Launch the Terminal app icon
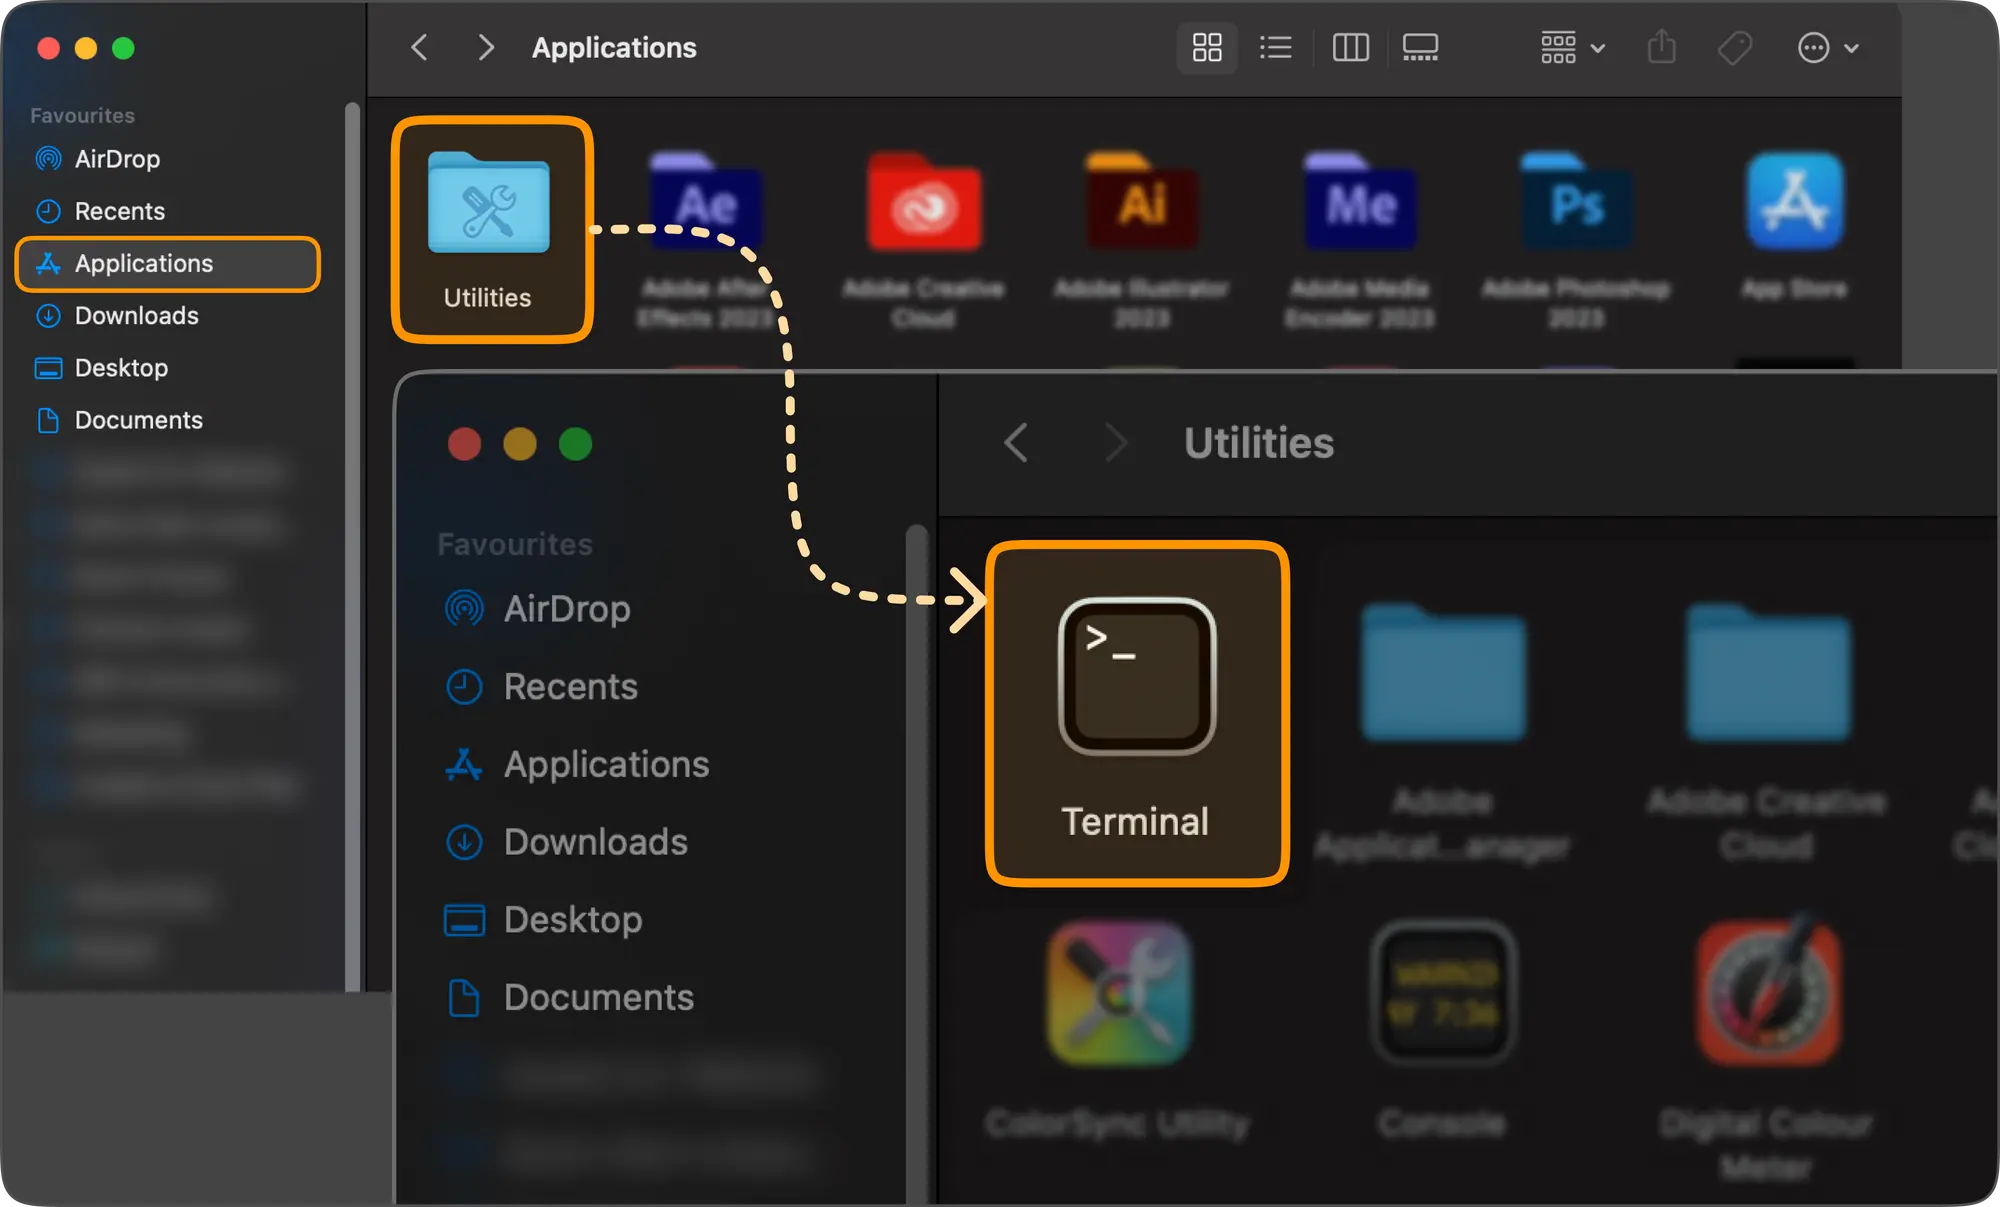 click(1137, 678)
